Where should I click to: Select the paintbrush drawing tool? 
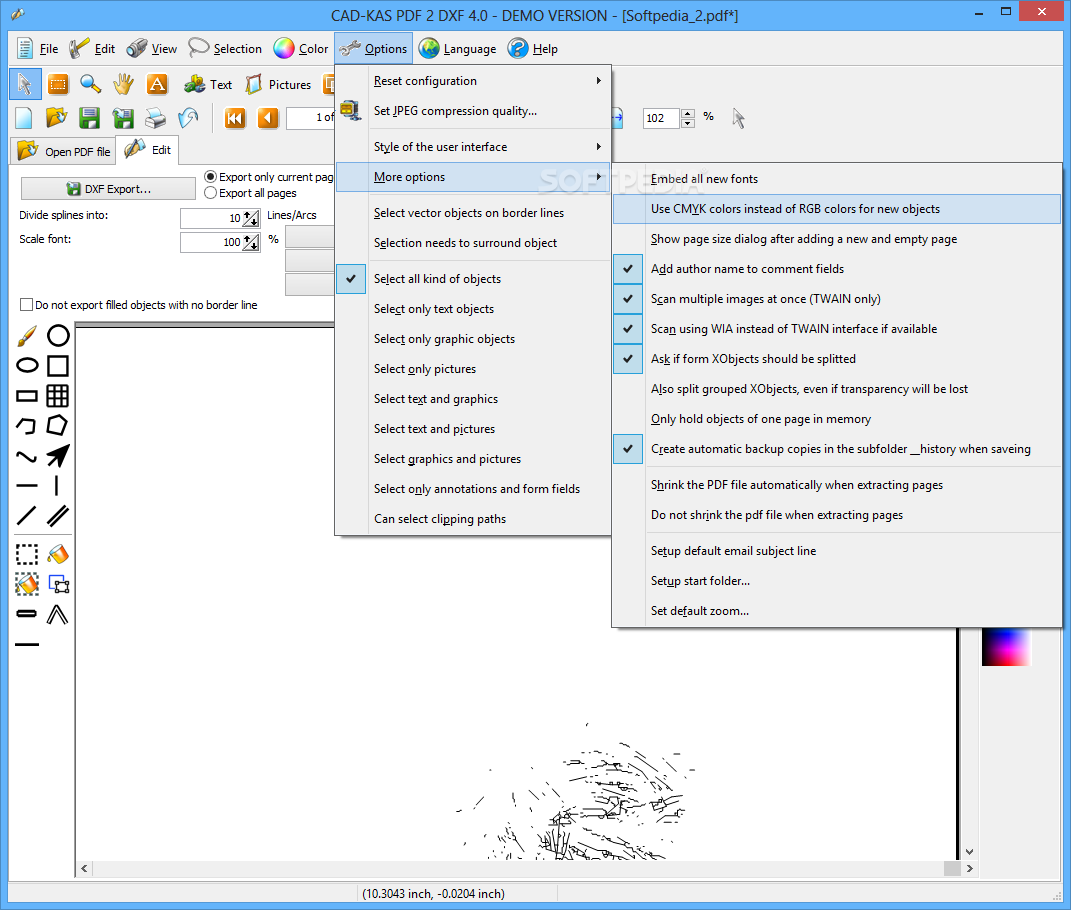click(27, 335)
